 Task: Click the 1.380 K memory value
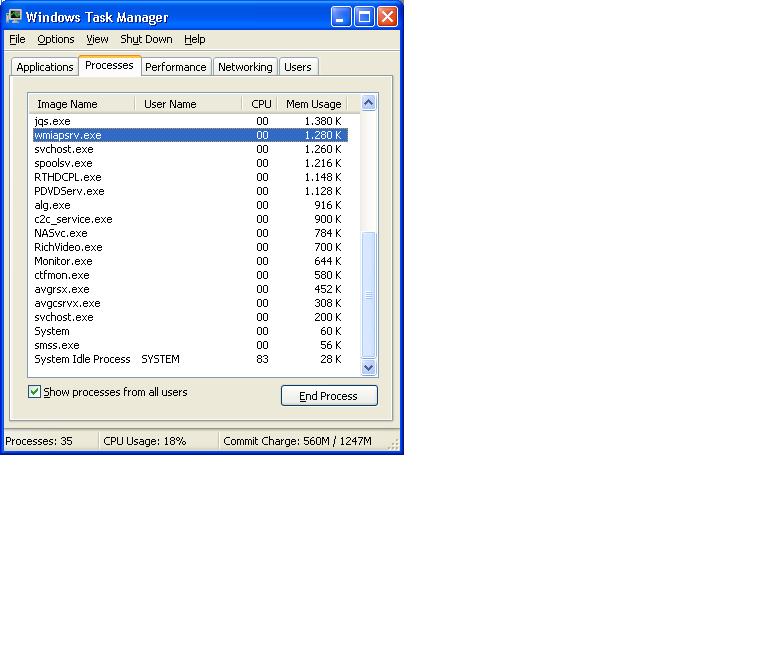tap(323, 121)
